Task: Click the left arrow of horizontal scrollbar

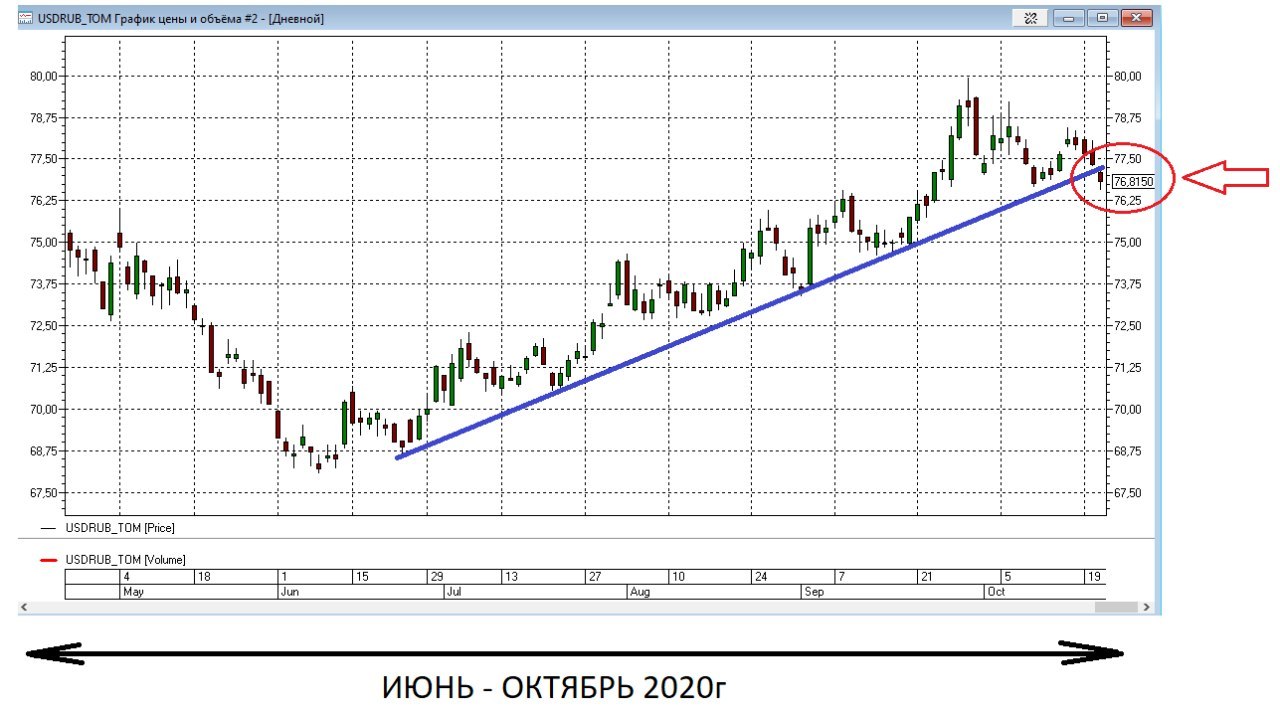Action: click(24, 607)
